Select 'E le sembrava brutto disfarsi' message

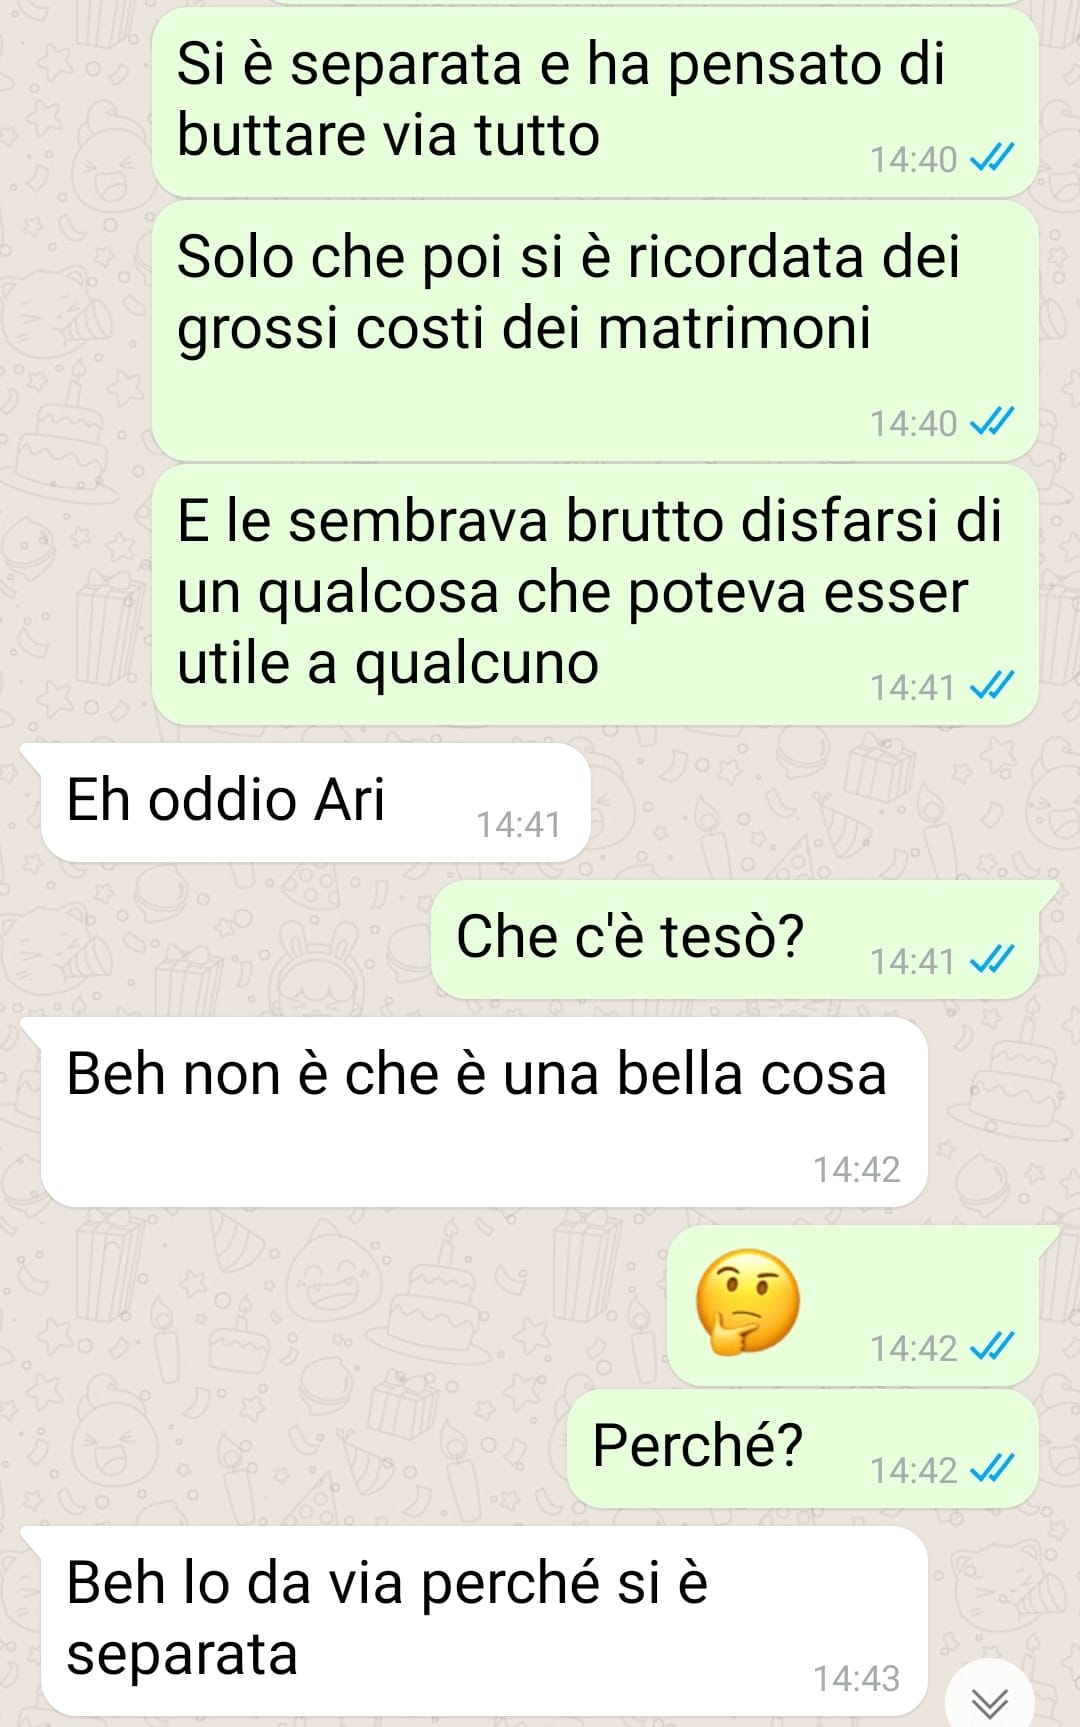click(x=595, y=594)
